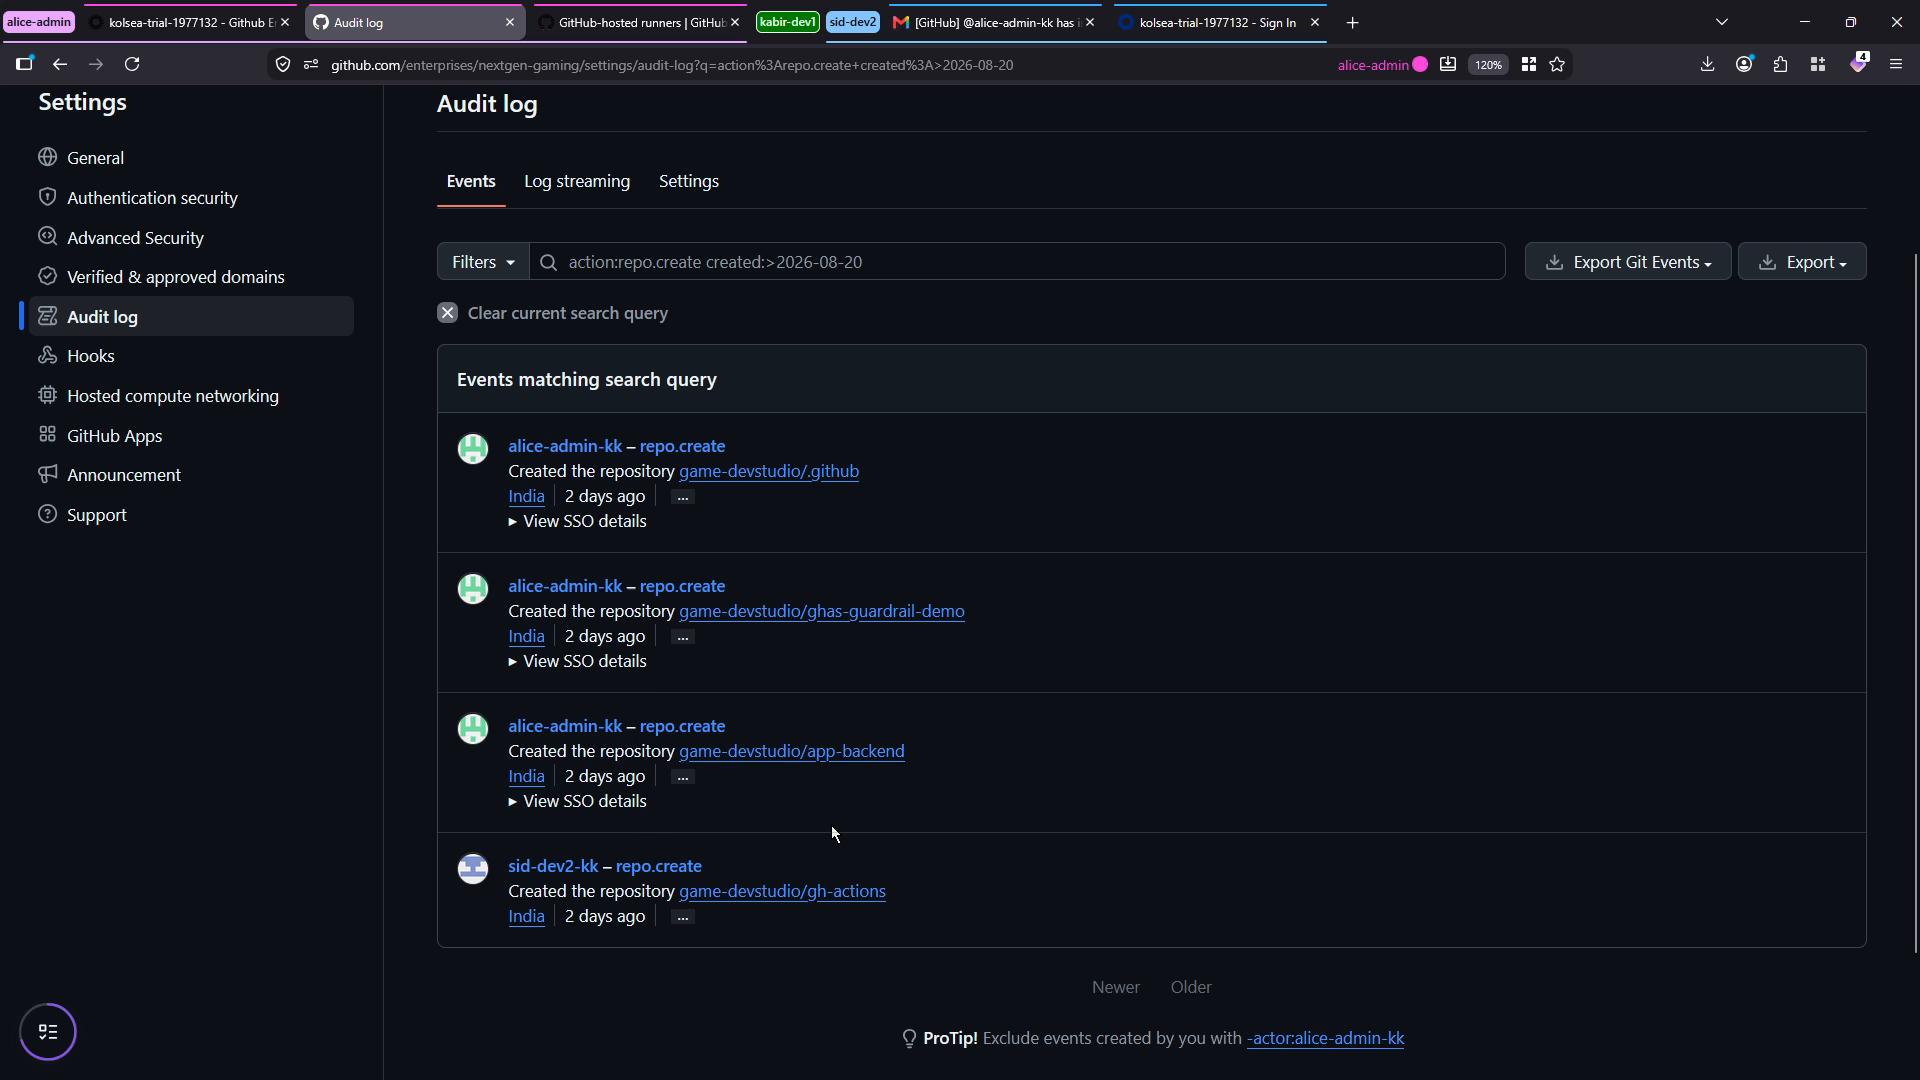
Task: Click the floating panel button at bottom left
Action: [x=48, y=1032]
